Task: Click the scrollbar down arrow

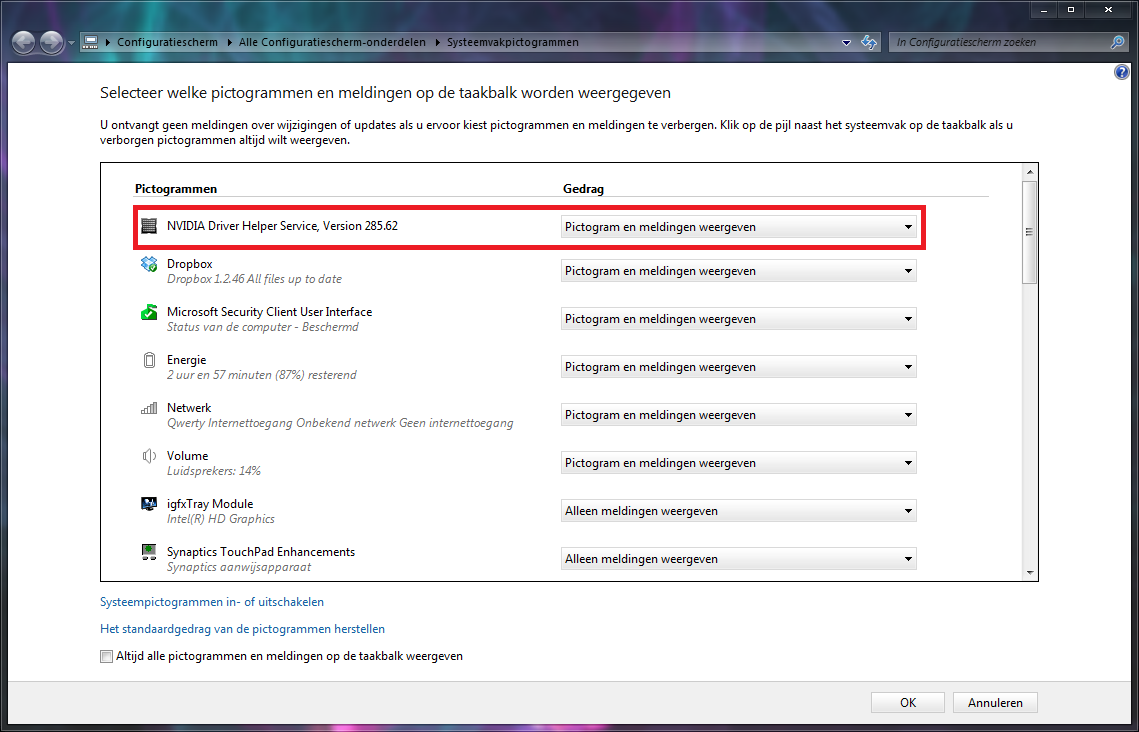Action: pyautogui.click(x=1029, y=573)
